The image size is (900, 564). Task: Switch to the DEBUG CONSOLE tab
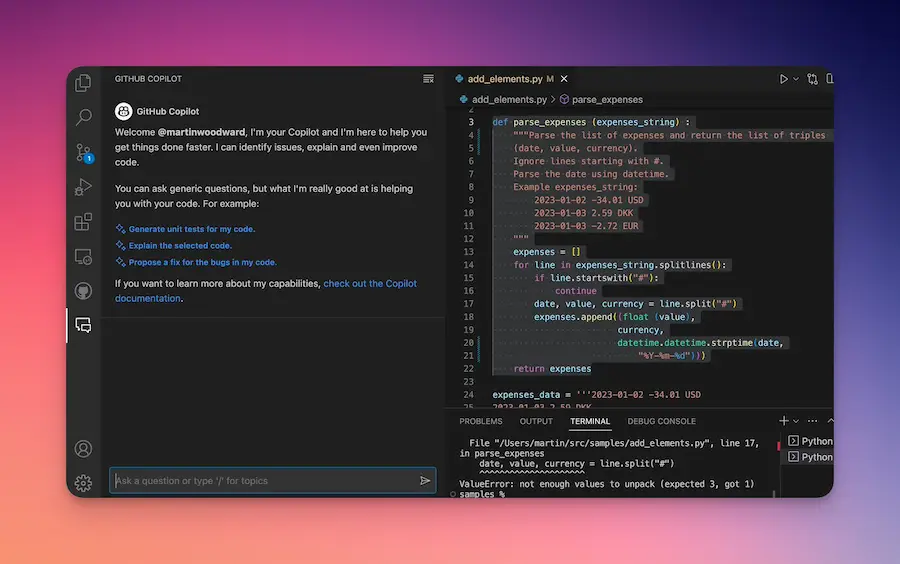[661, 421]
